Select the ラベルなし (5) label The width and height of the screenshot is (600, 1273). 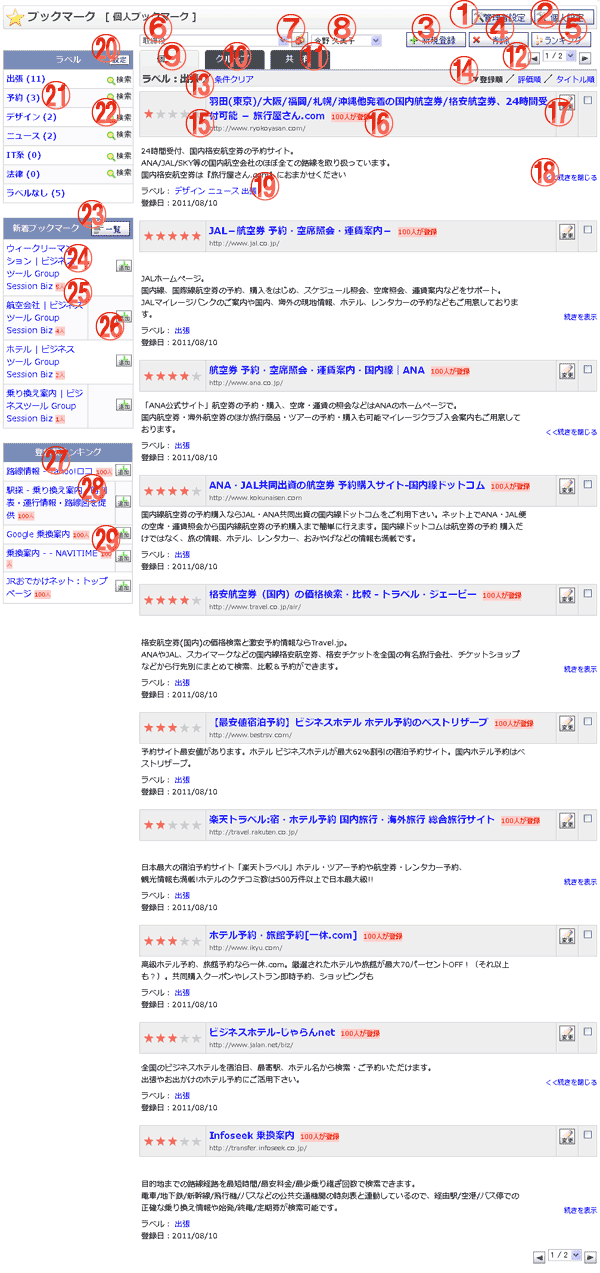(x=35, y=192)
